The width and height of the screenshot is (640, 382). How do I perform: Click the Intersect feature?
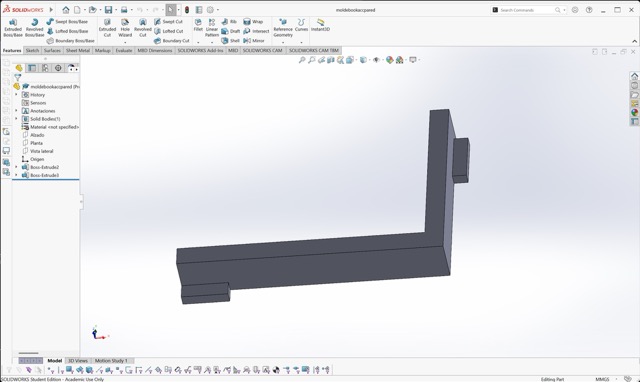[x=256, y=31]
